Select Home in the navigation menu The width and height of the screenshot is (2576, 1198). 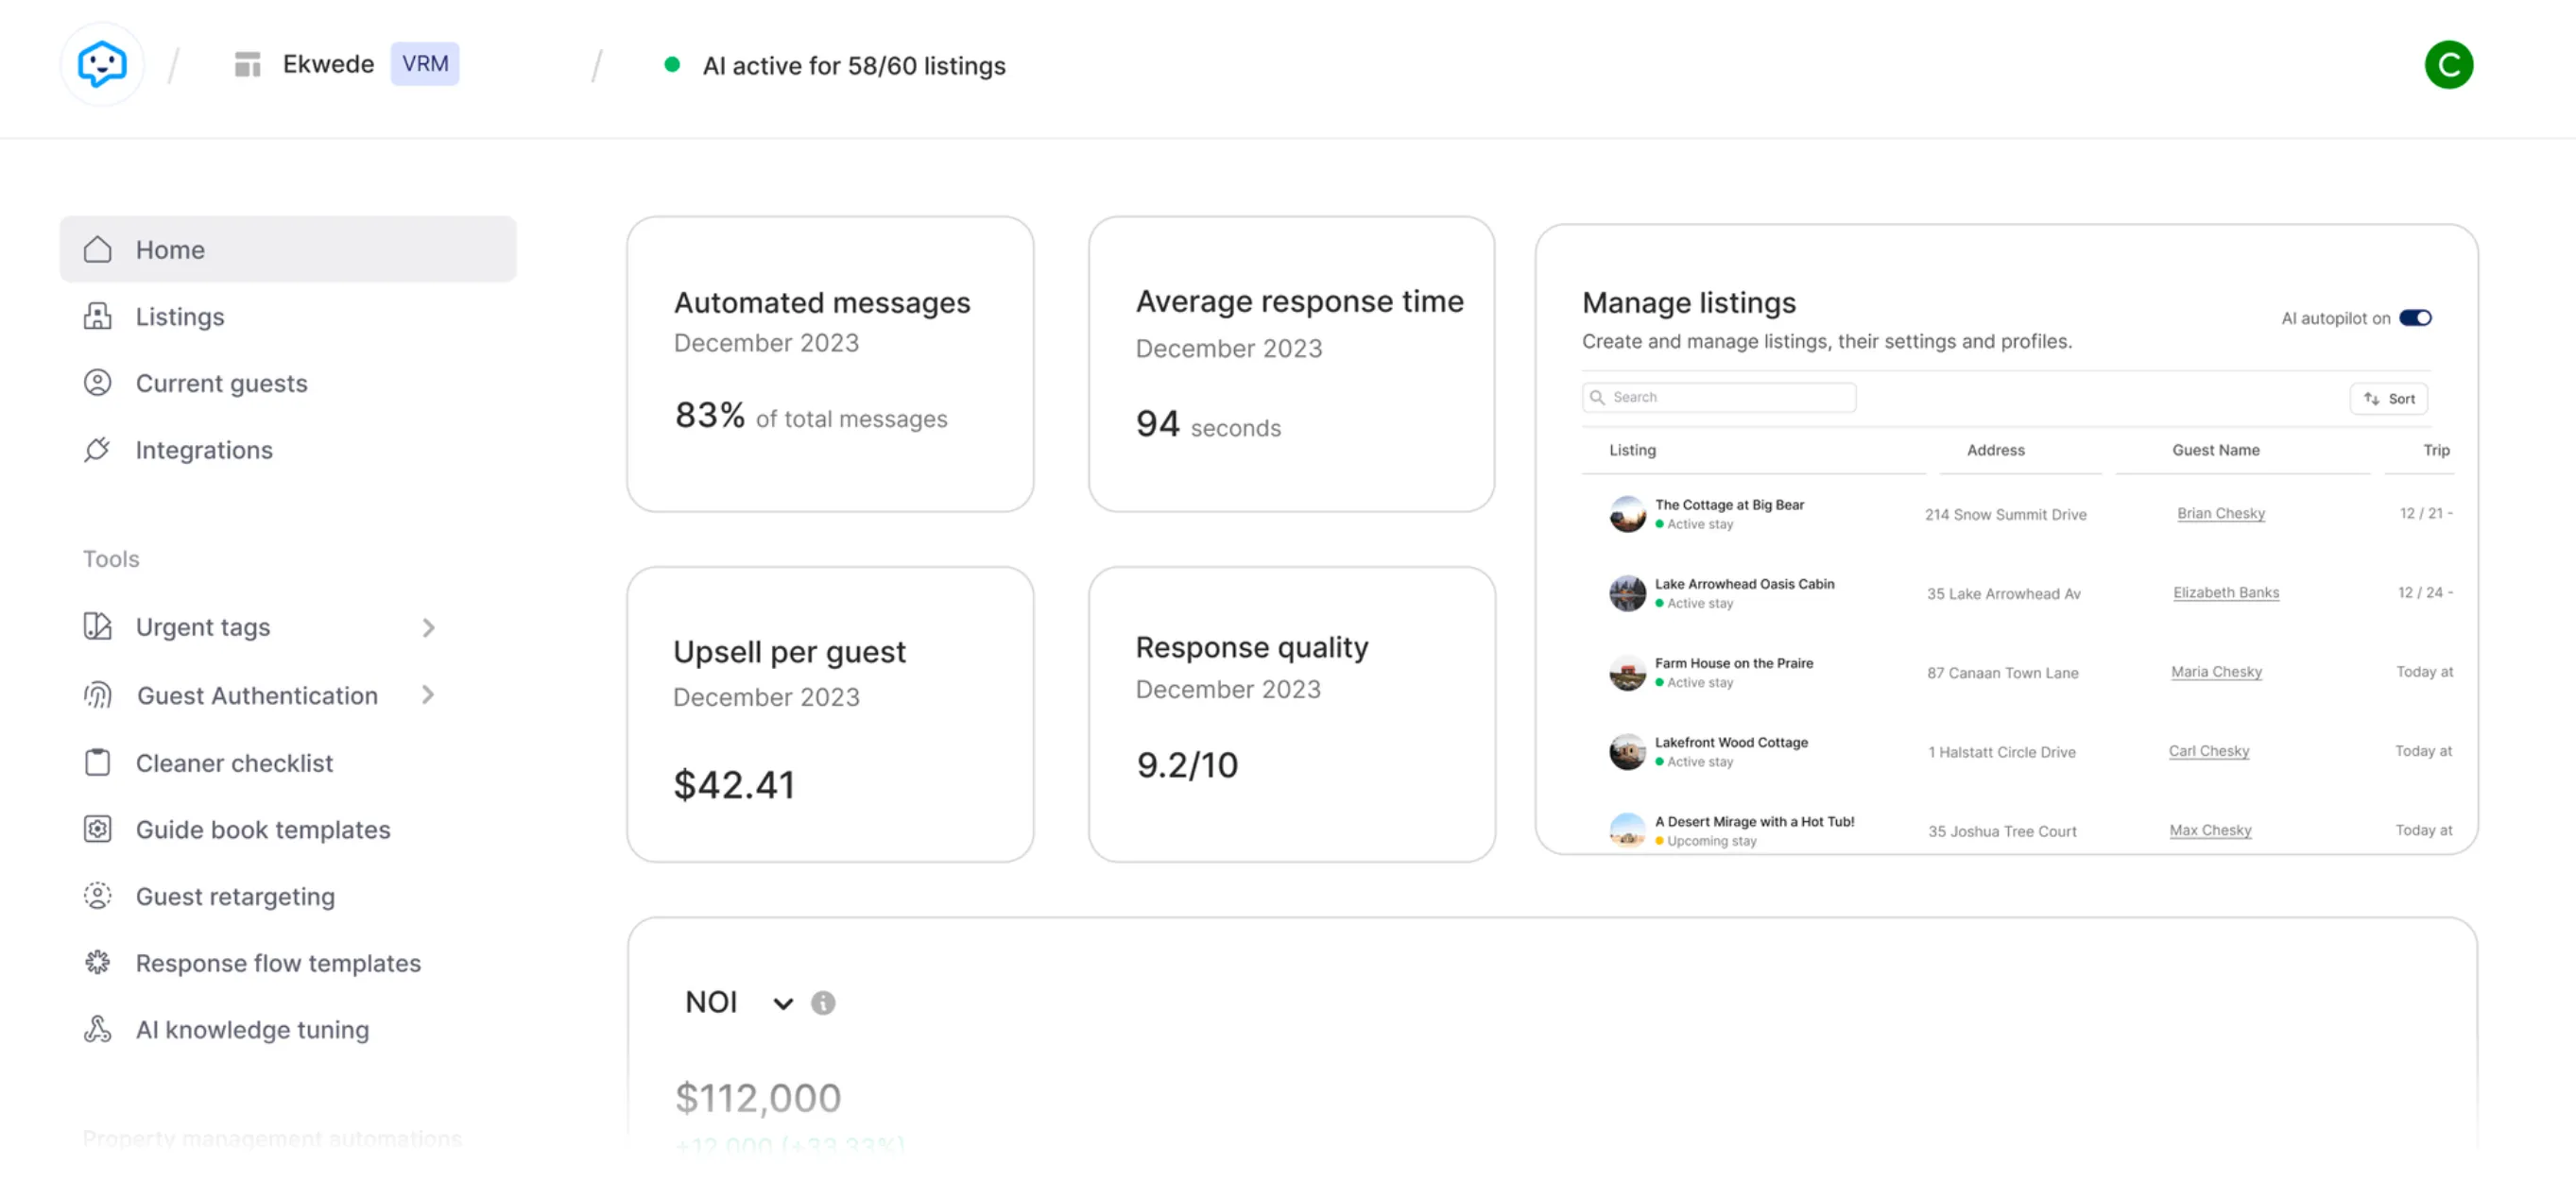click(170, 249)
